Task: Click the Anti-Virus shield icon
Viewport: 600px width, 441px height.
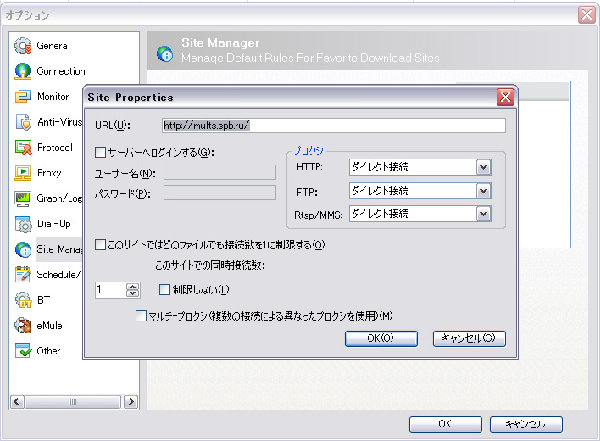Action: (22, 122)
